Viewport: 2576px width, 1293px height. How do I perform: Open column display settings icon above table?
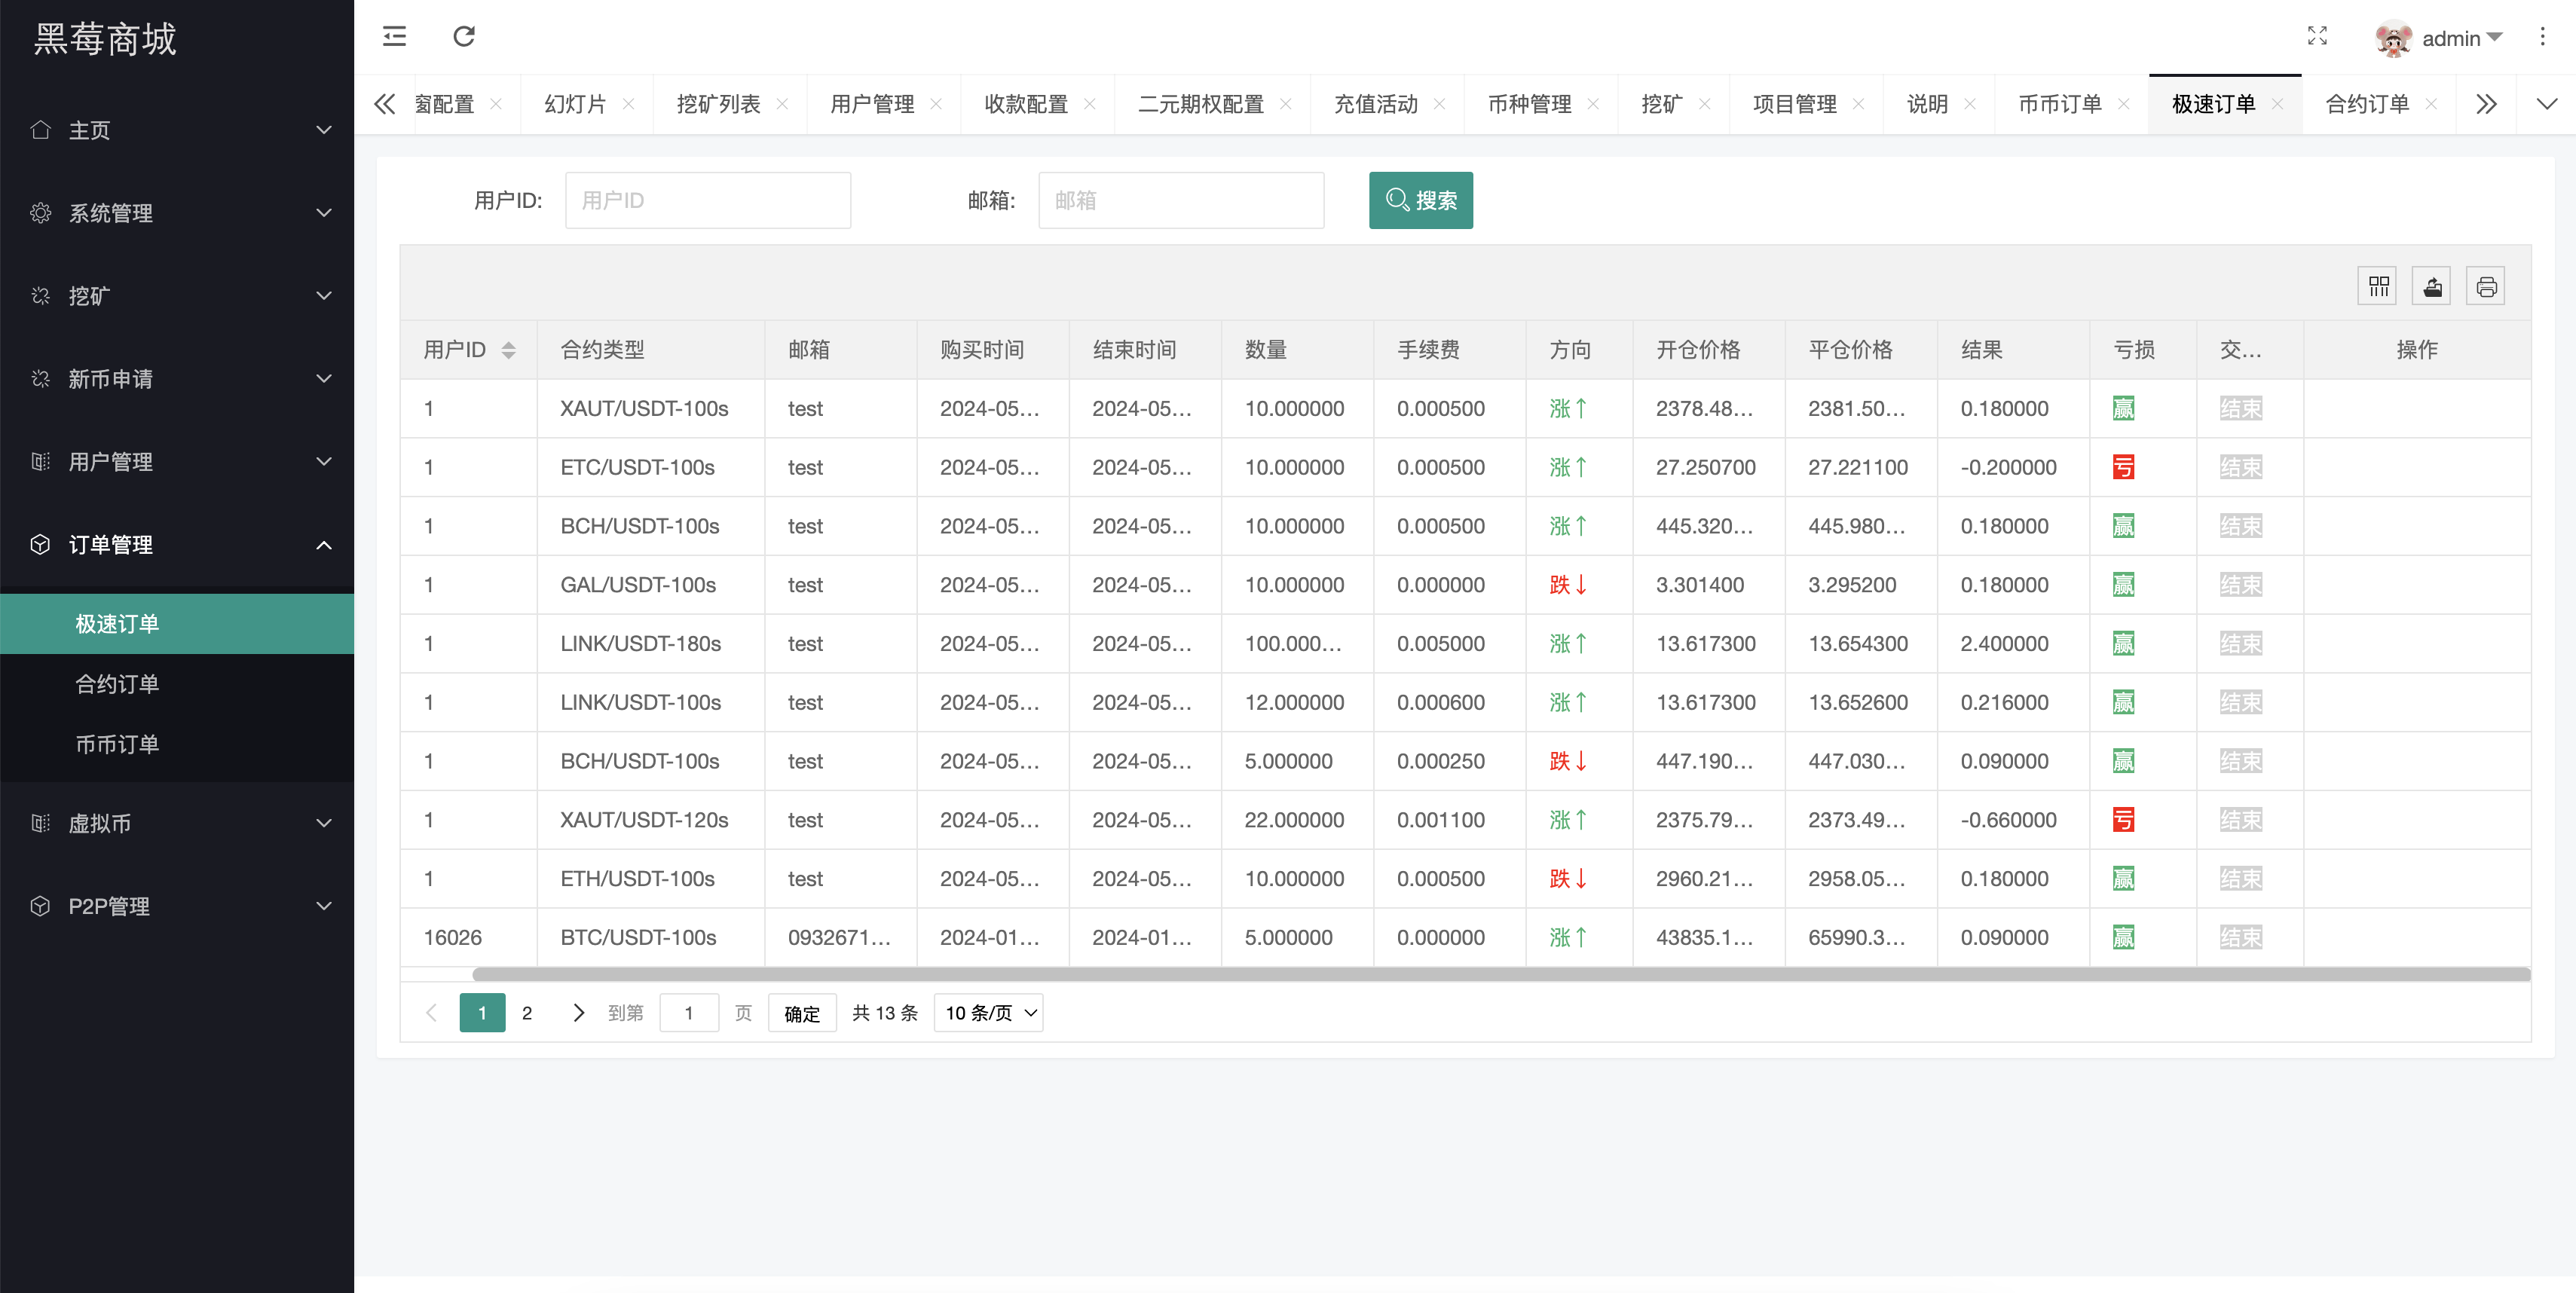click(2378, 285)
